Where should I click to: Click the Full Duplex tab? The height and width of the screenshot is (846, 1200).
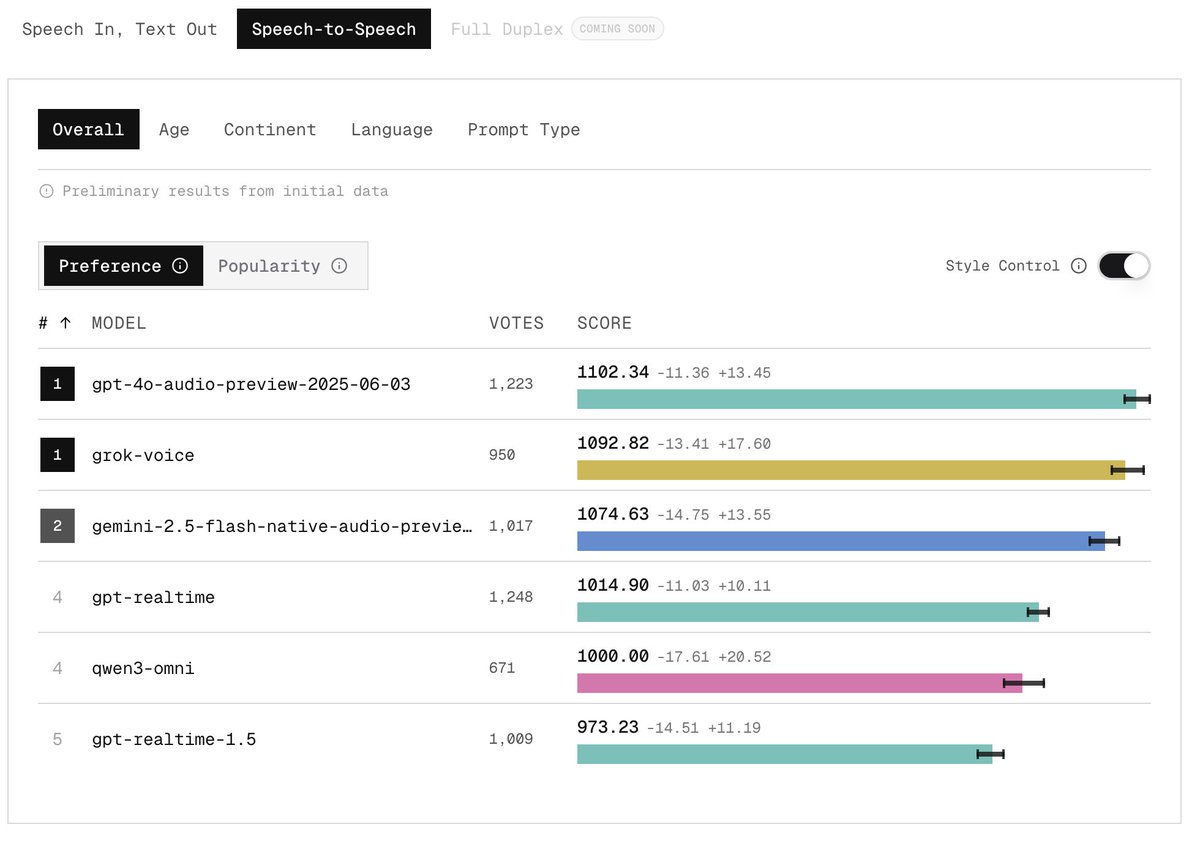click(507, 29)
